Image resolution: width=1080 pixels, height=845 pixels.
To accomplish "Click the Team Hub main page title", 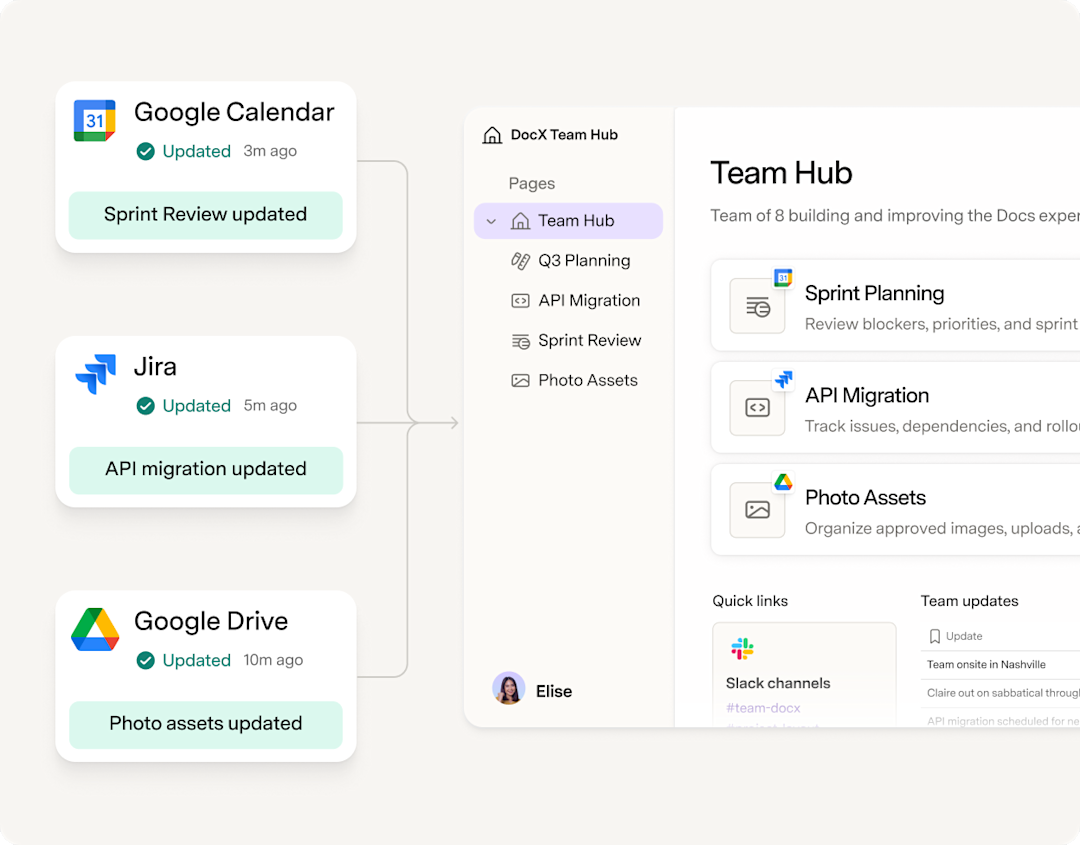I will click(781, 173).
